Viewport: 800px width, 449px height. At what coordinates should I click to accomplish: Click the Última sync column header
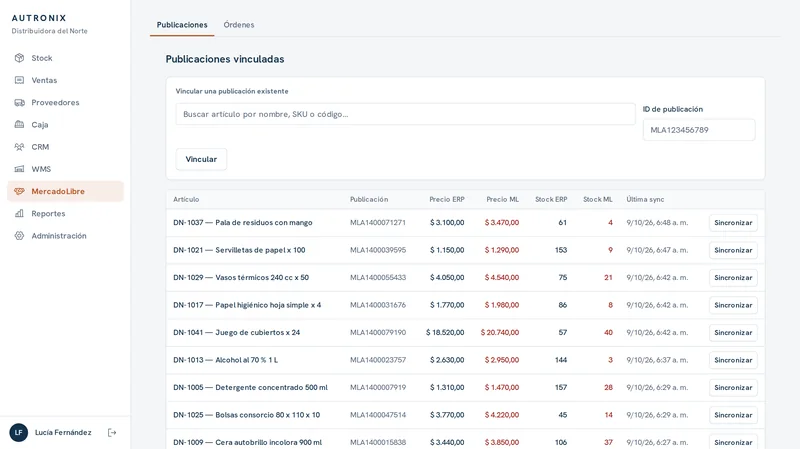tap(645, 199)
